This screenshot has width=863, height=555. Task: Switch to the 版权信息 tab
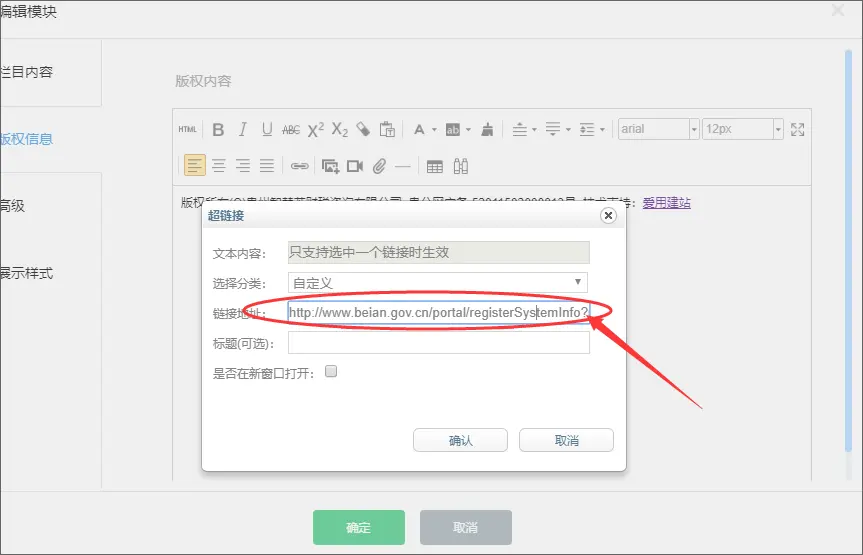point(27,139)
